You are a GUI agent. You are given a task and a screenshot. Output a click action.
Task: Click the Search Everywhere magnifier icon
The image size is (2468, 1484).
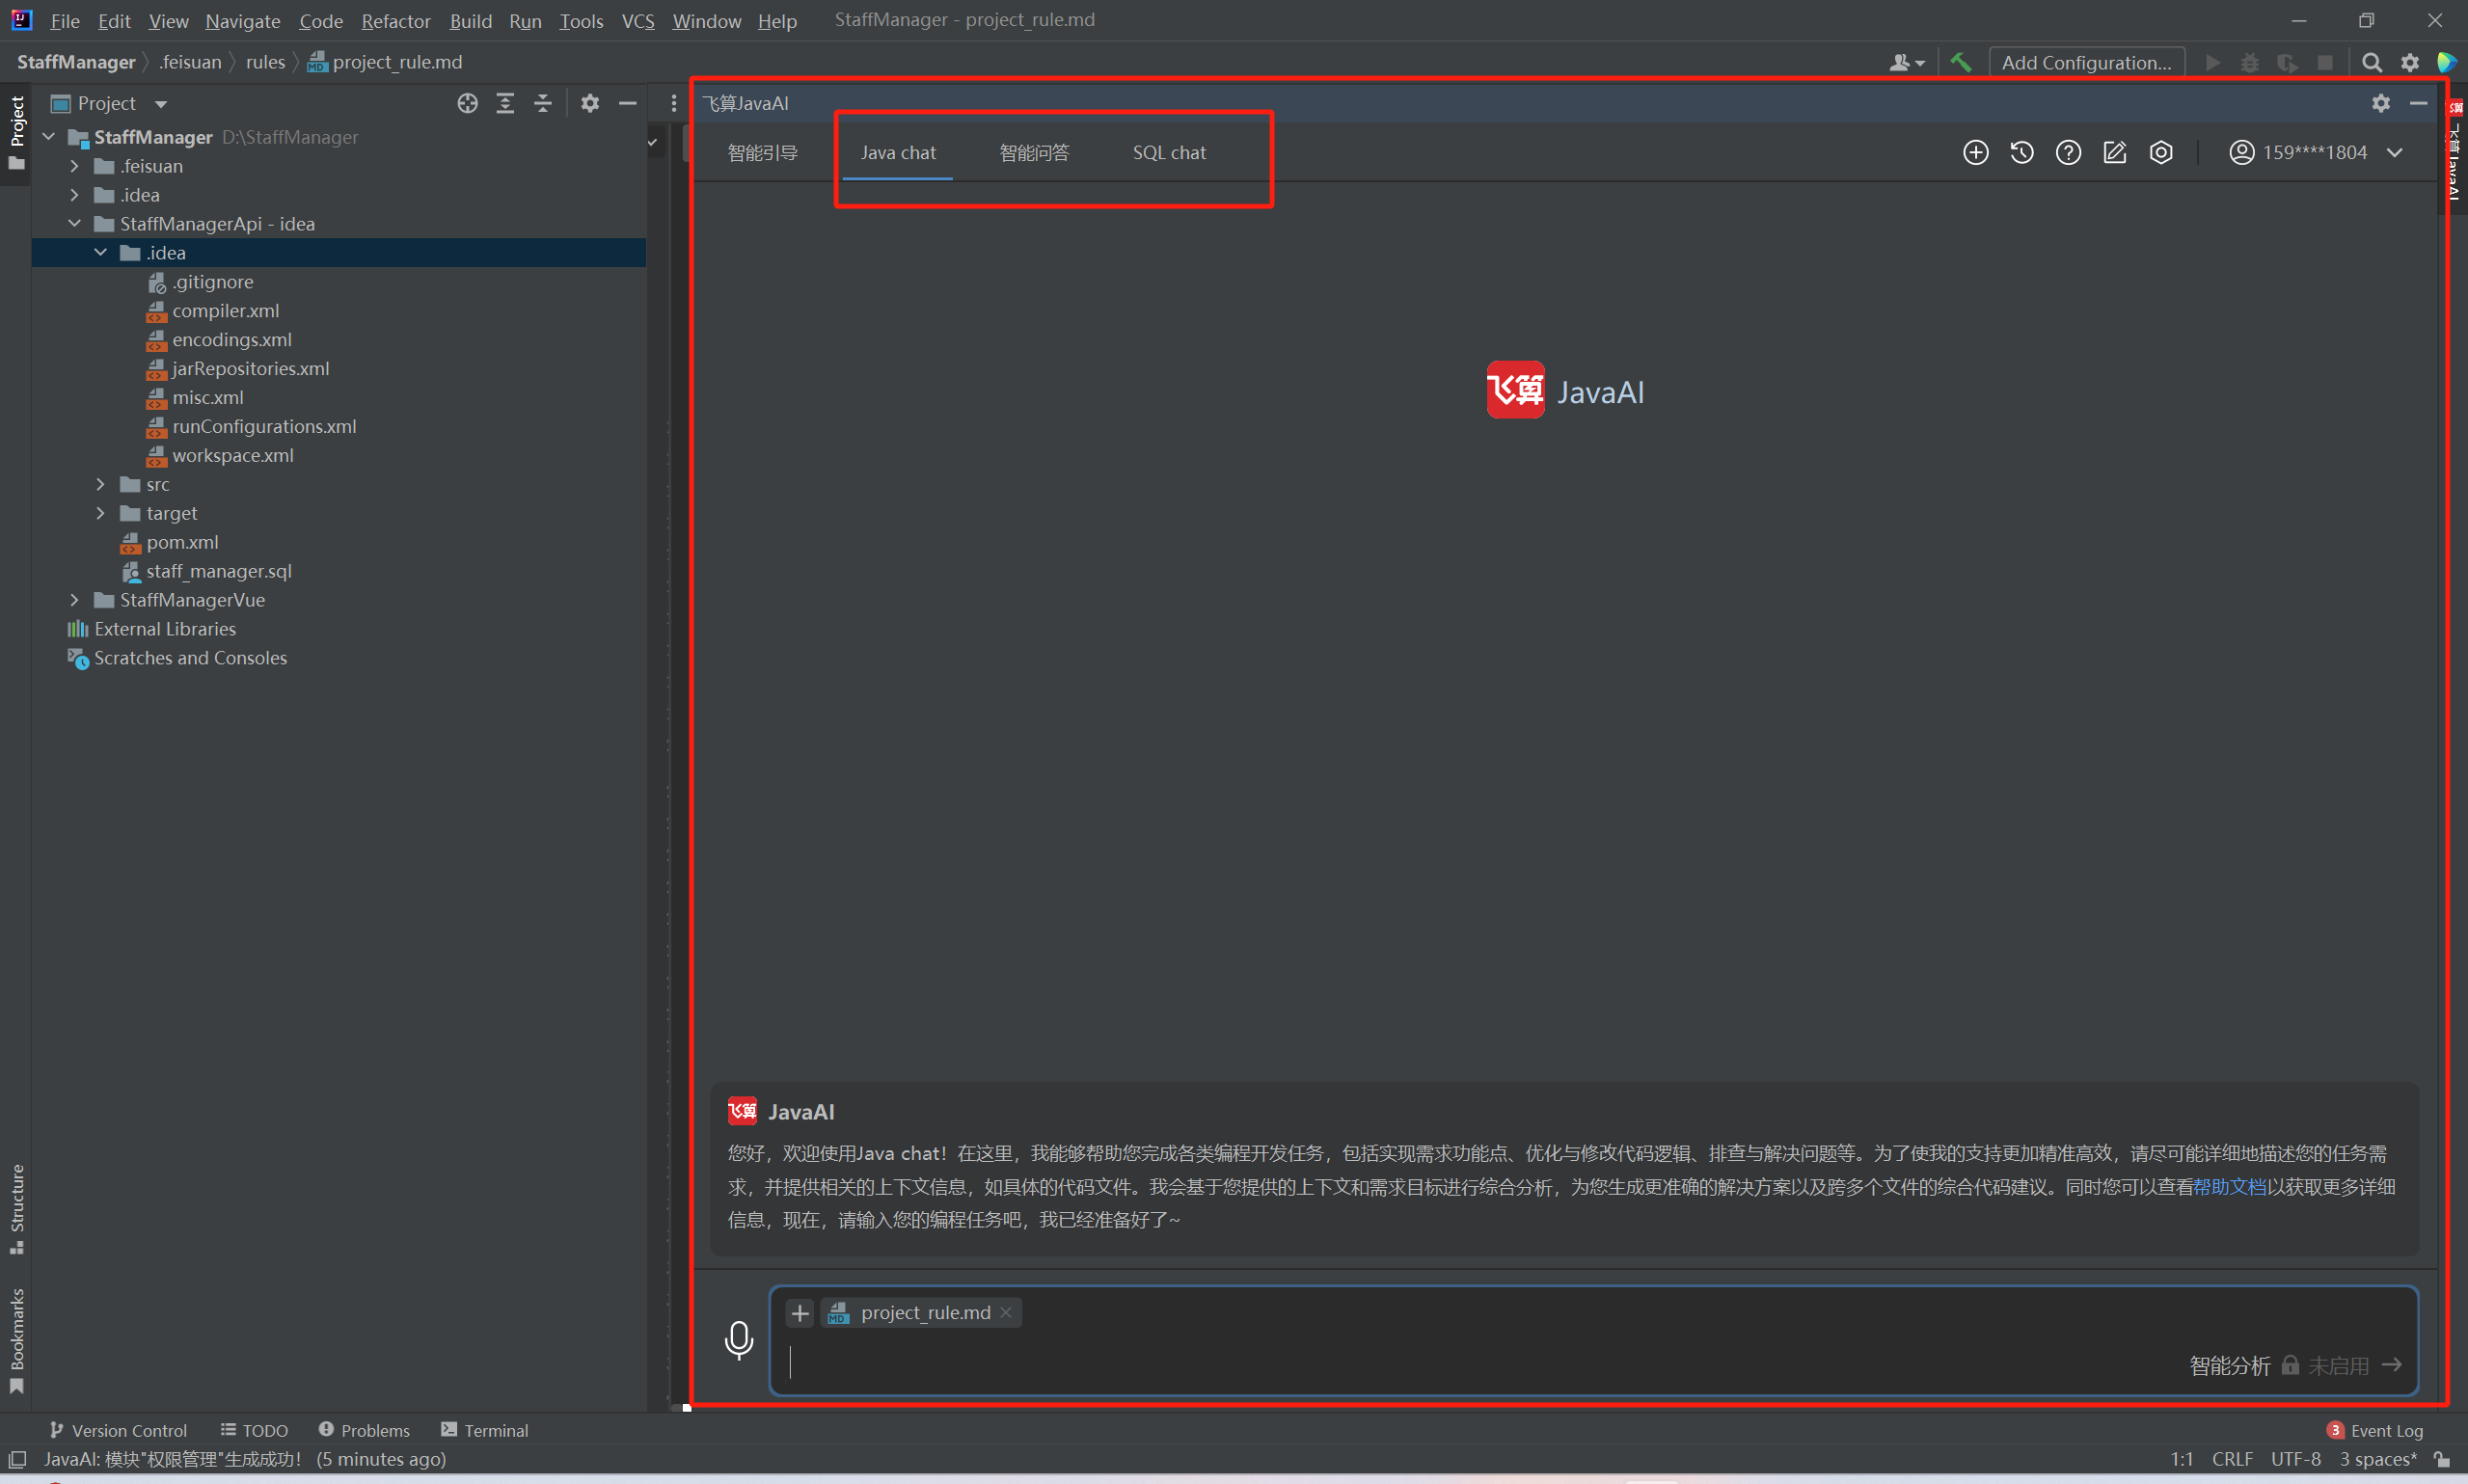2371,62
